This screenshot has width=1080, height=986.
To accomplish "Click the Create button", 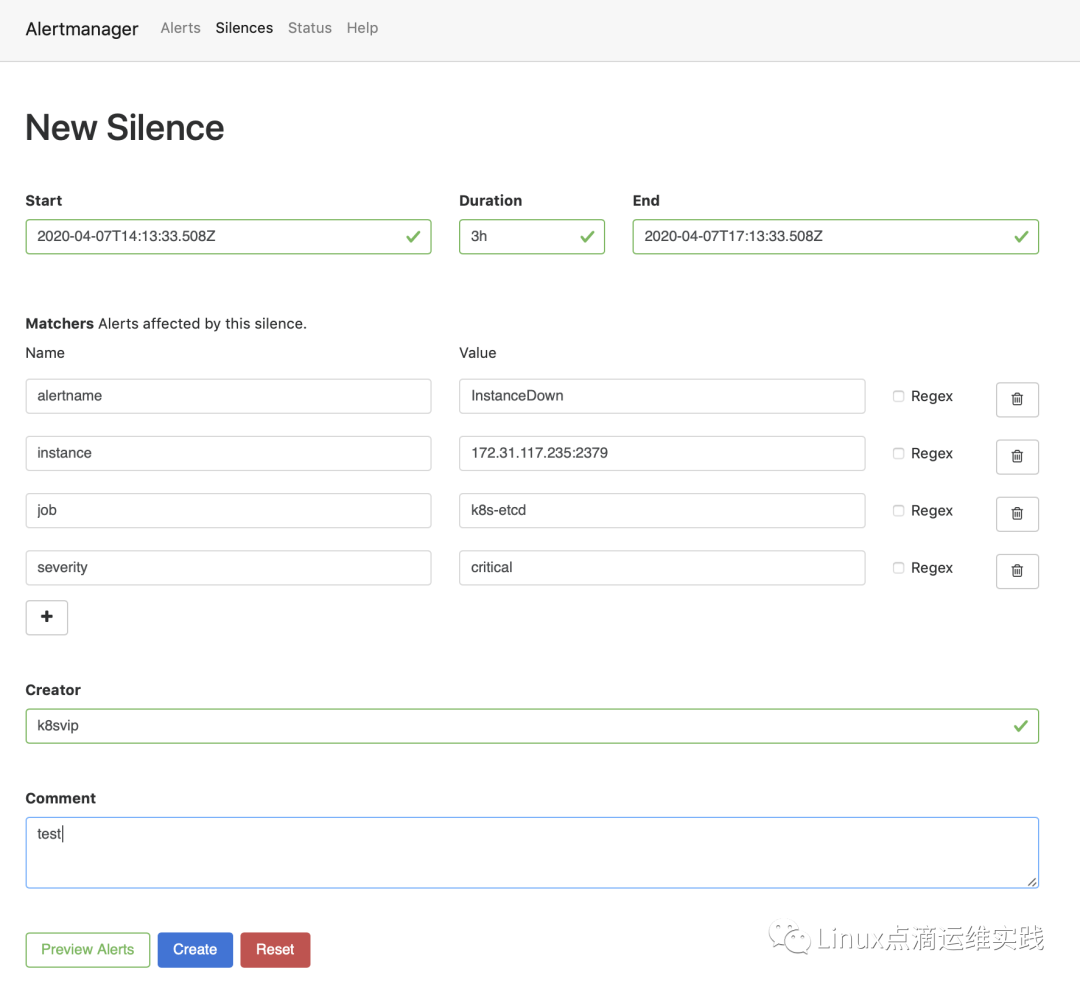I will click(x=195, y=949).
